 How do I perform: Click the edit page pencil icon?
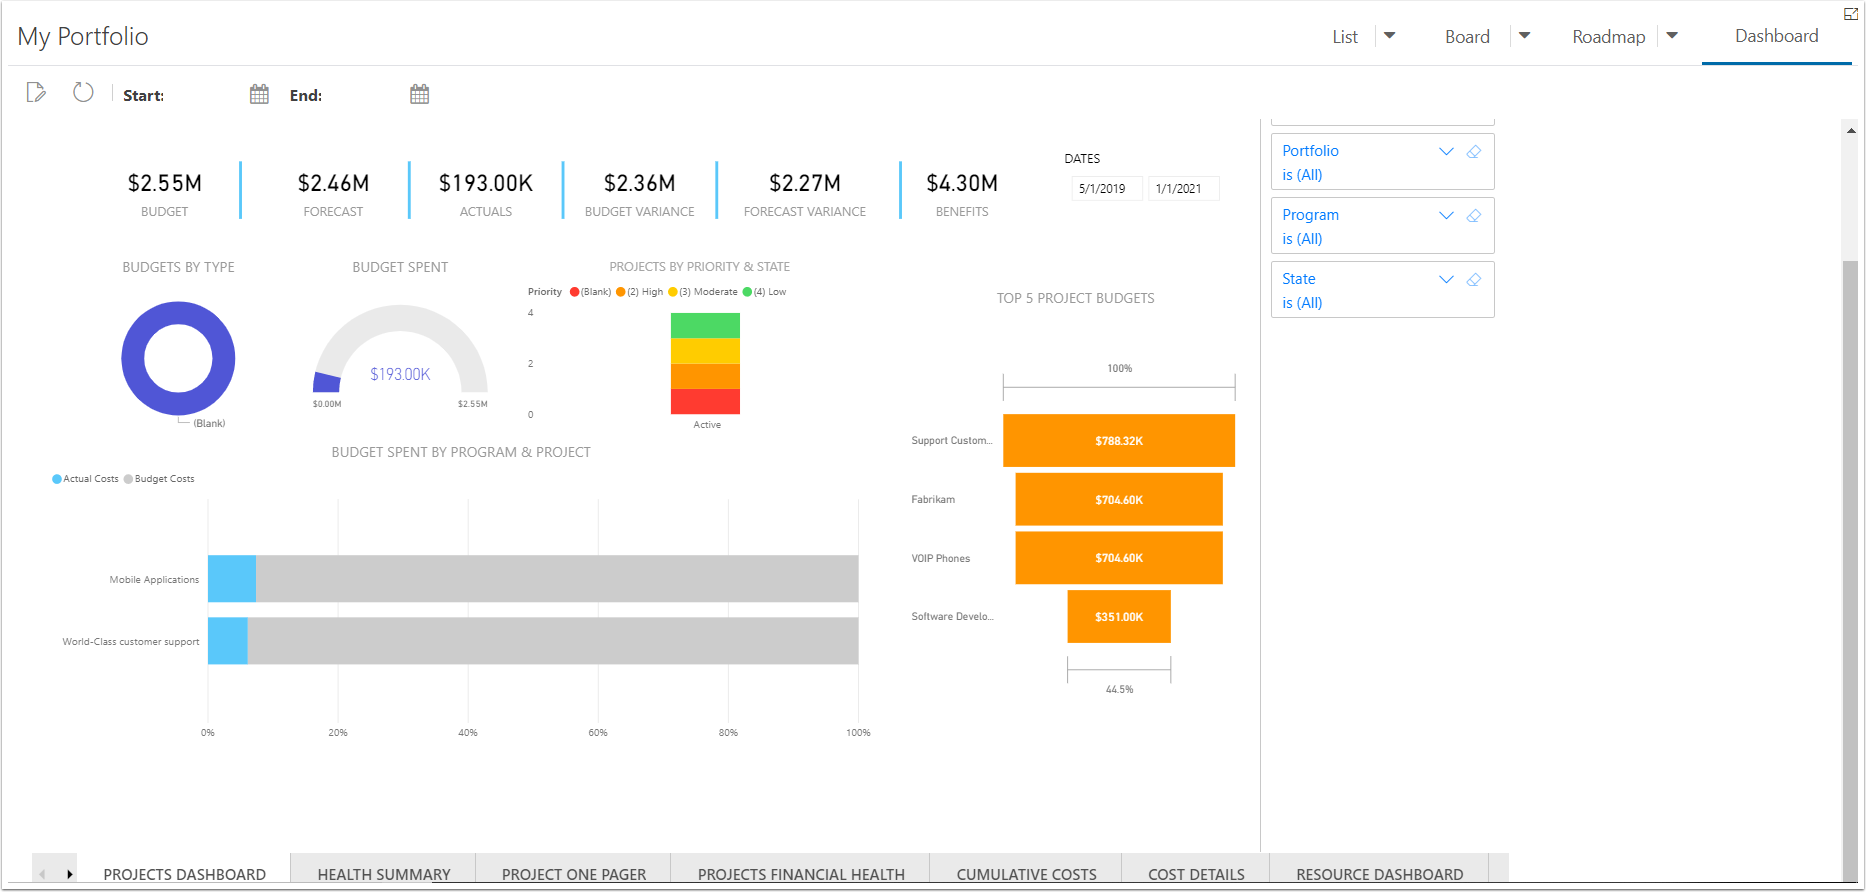36,93
